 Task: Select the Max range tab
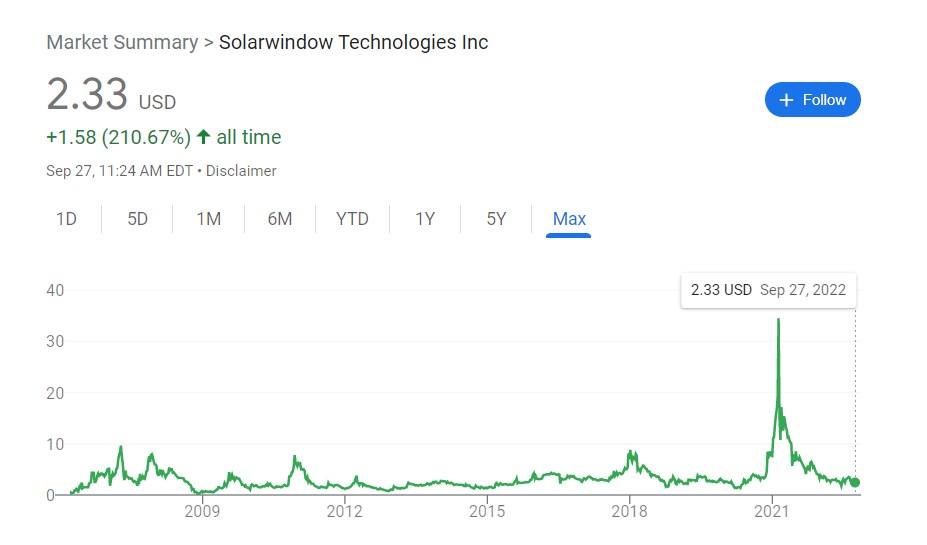click(x=569, y=220)
